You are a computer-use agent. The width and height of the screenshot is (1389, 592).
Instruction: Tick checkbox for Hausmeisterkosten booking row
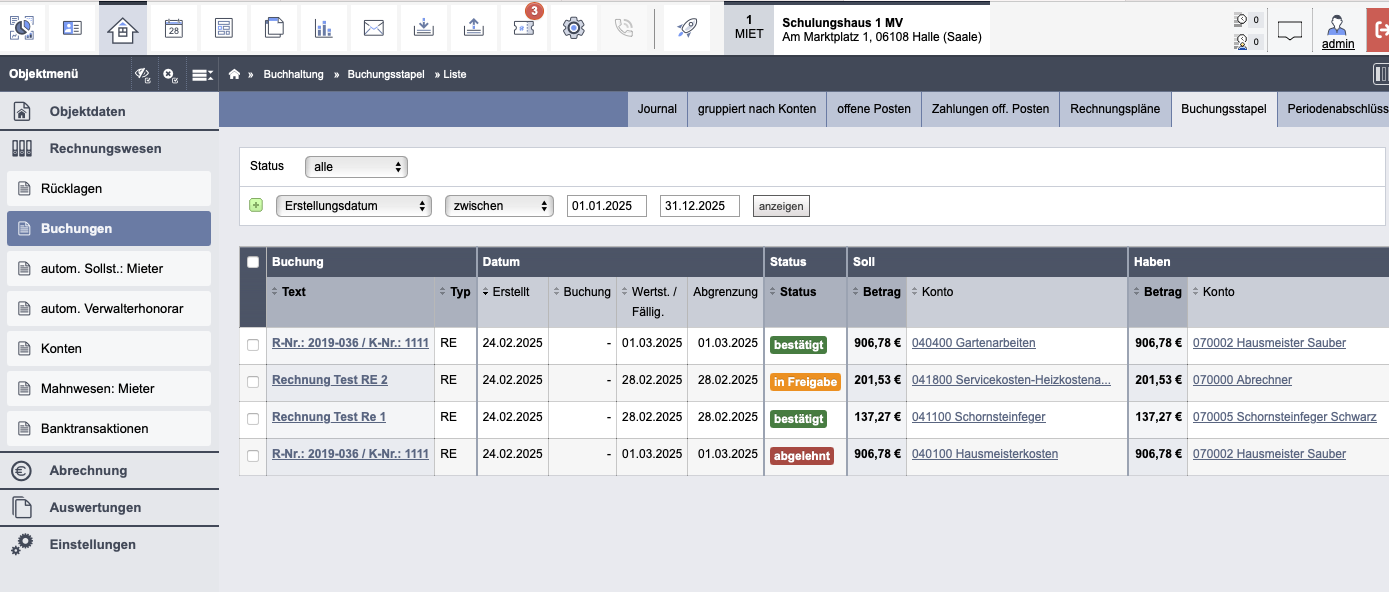pyautogui.click(x=253, y=455)
